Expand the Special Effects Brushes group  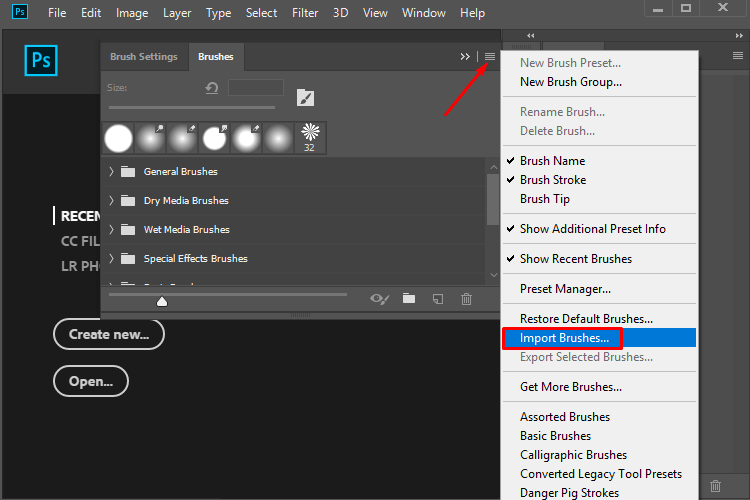point(111,258)
